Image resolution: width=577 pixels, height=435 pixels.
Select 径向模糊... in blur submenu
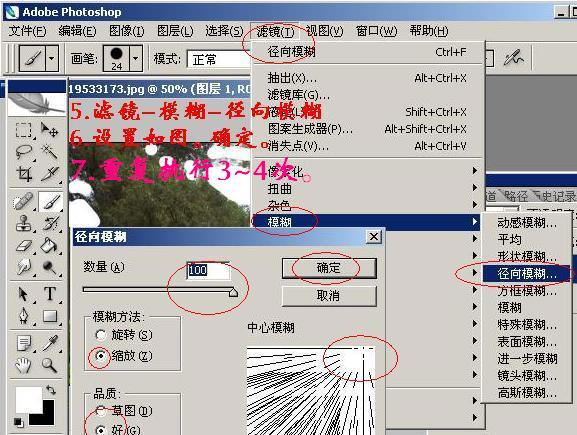click(x=527, y=273)
